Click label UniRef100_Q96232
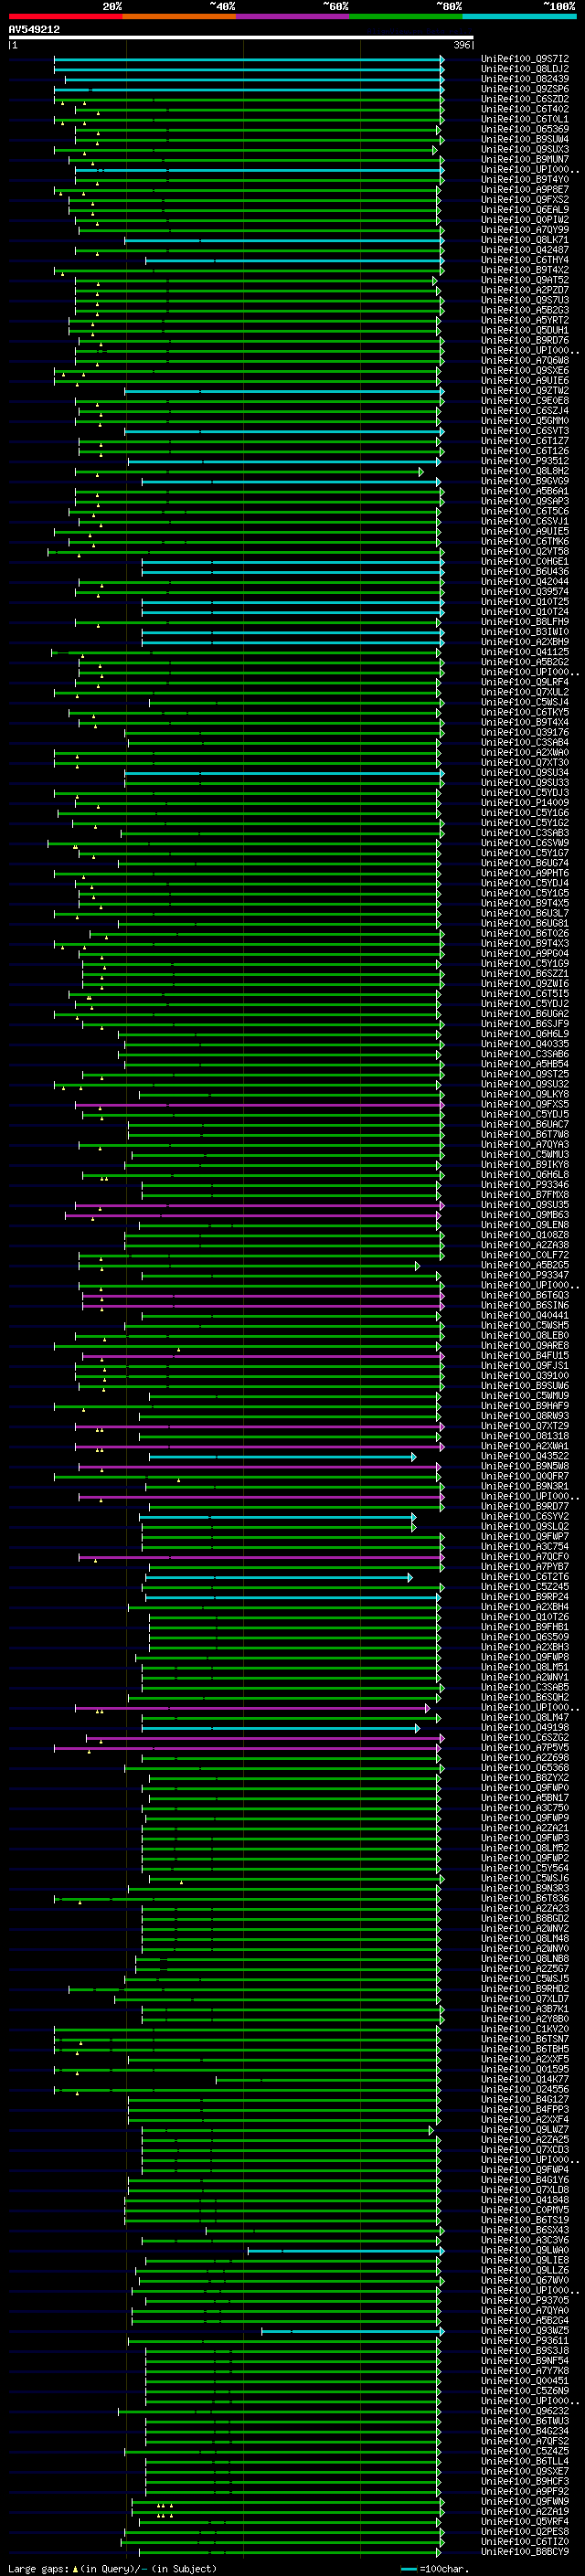This screenshot has width=585, height=2576. tap(525, 2410)
